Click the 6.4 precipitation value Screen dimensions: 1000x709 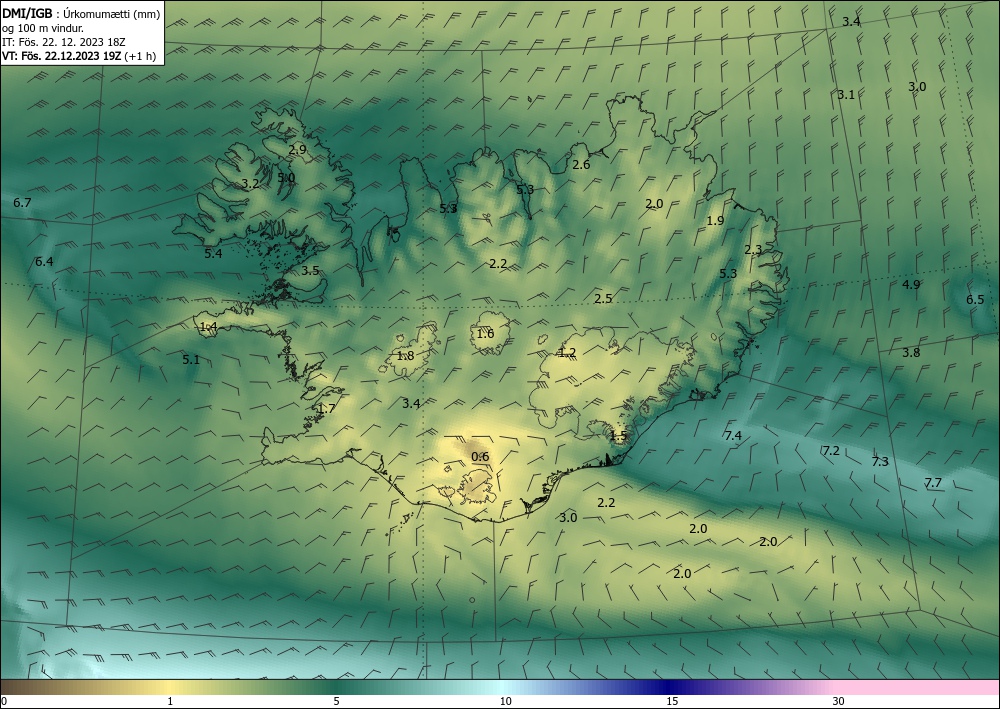[44, 261]
